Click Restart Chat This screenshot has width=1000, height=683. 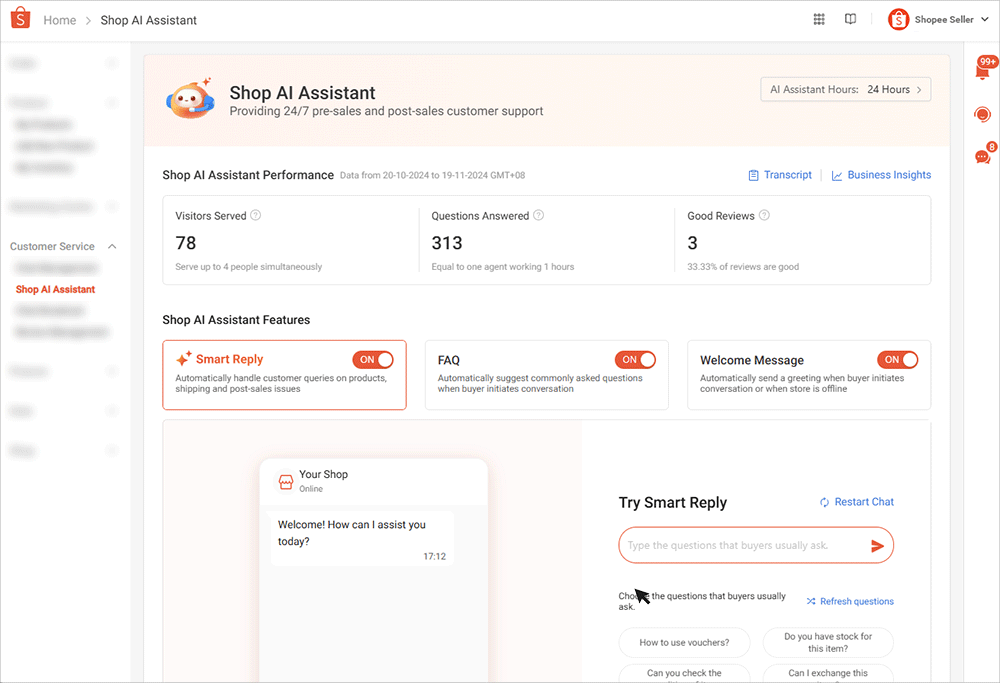coord(857,502)
